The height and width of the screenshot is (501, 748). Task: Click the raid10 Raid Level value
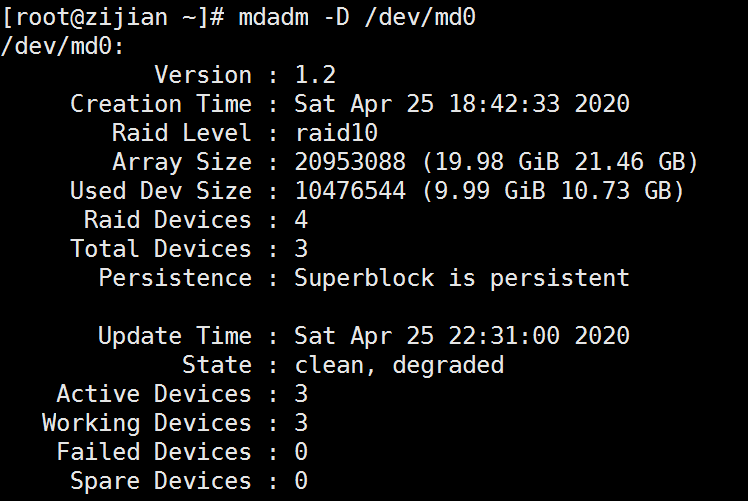[x=336, y=133]
